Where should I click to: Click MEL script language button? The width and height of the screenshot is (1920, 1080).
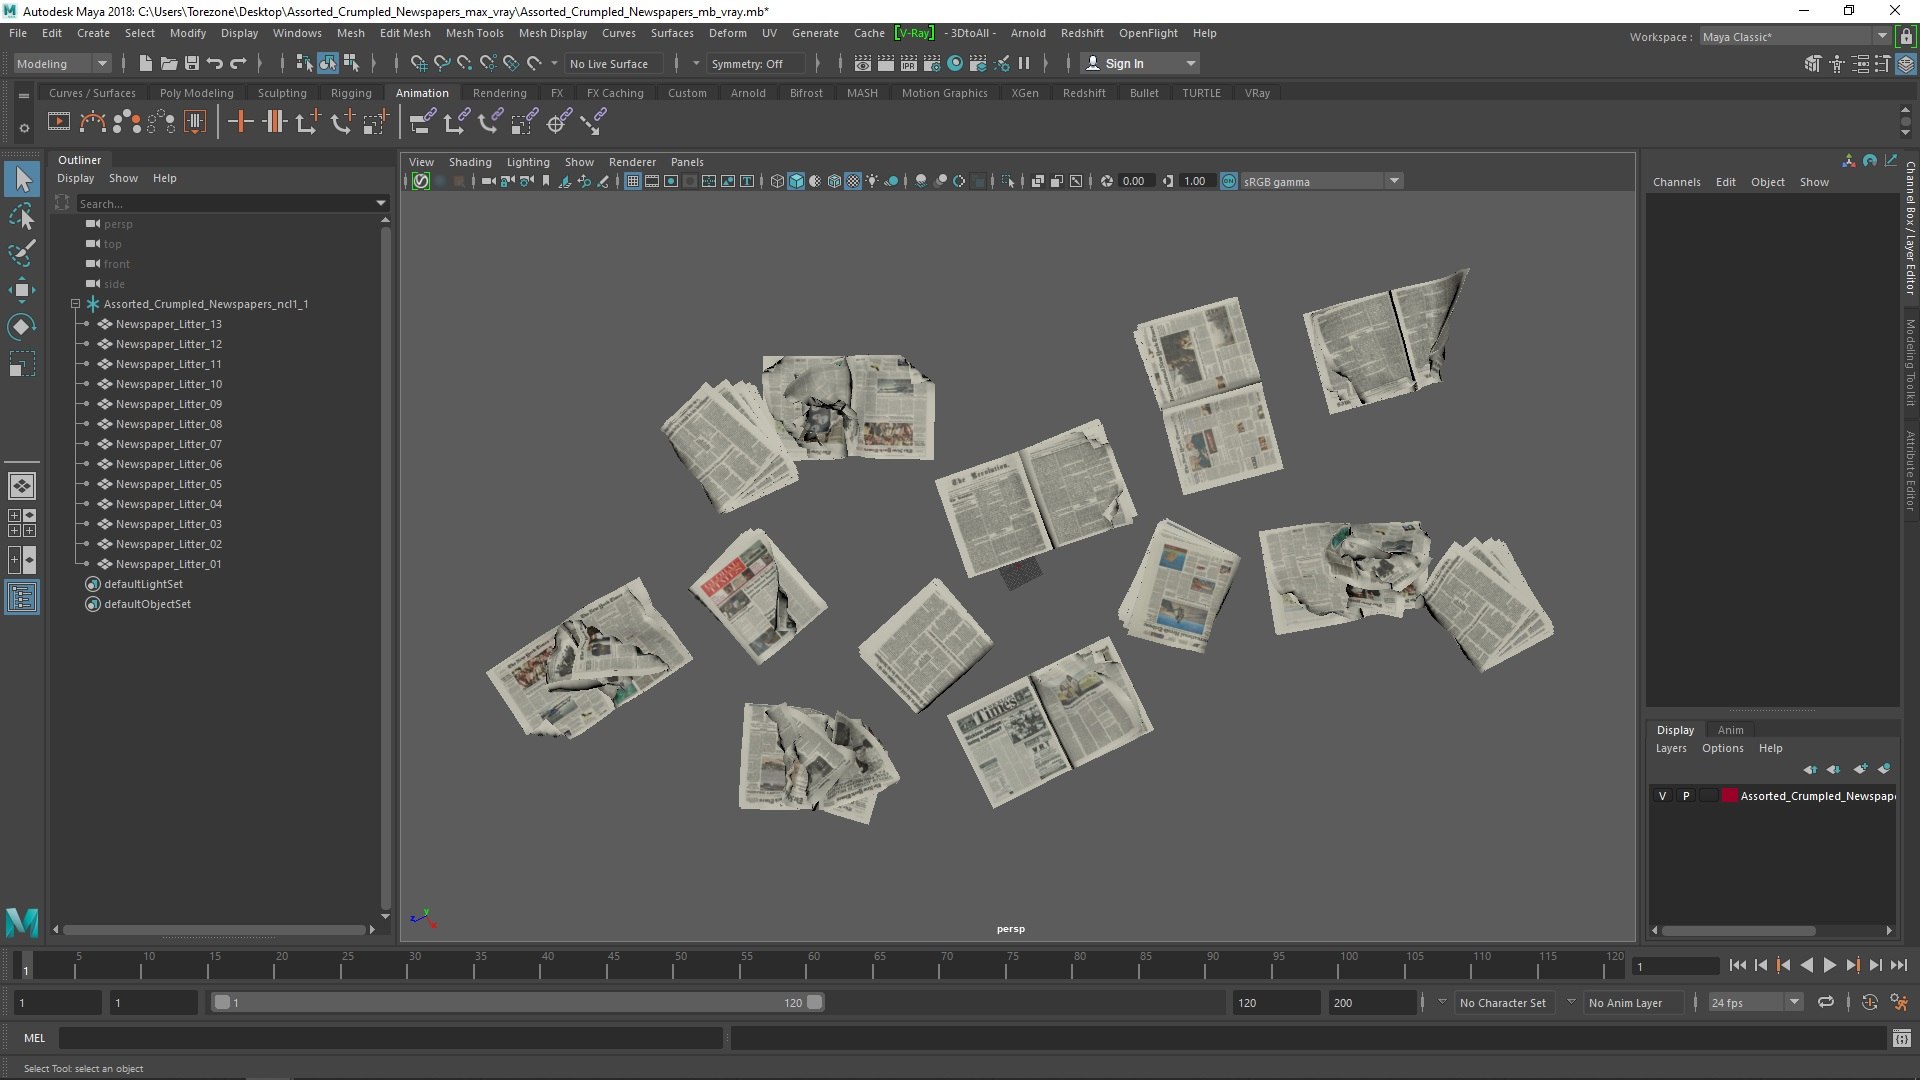pos(35,1038)
